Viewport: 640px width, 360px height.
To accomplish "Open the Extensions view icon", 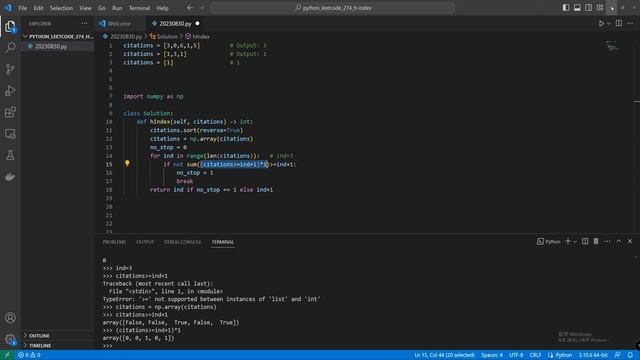I will (10, 112).
